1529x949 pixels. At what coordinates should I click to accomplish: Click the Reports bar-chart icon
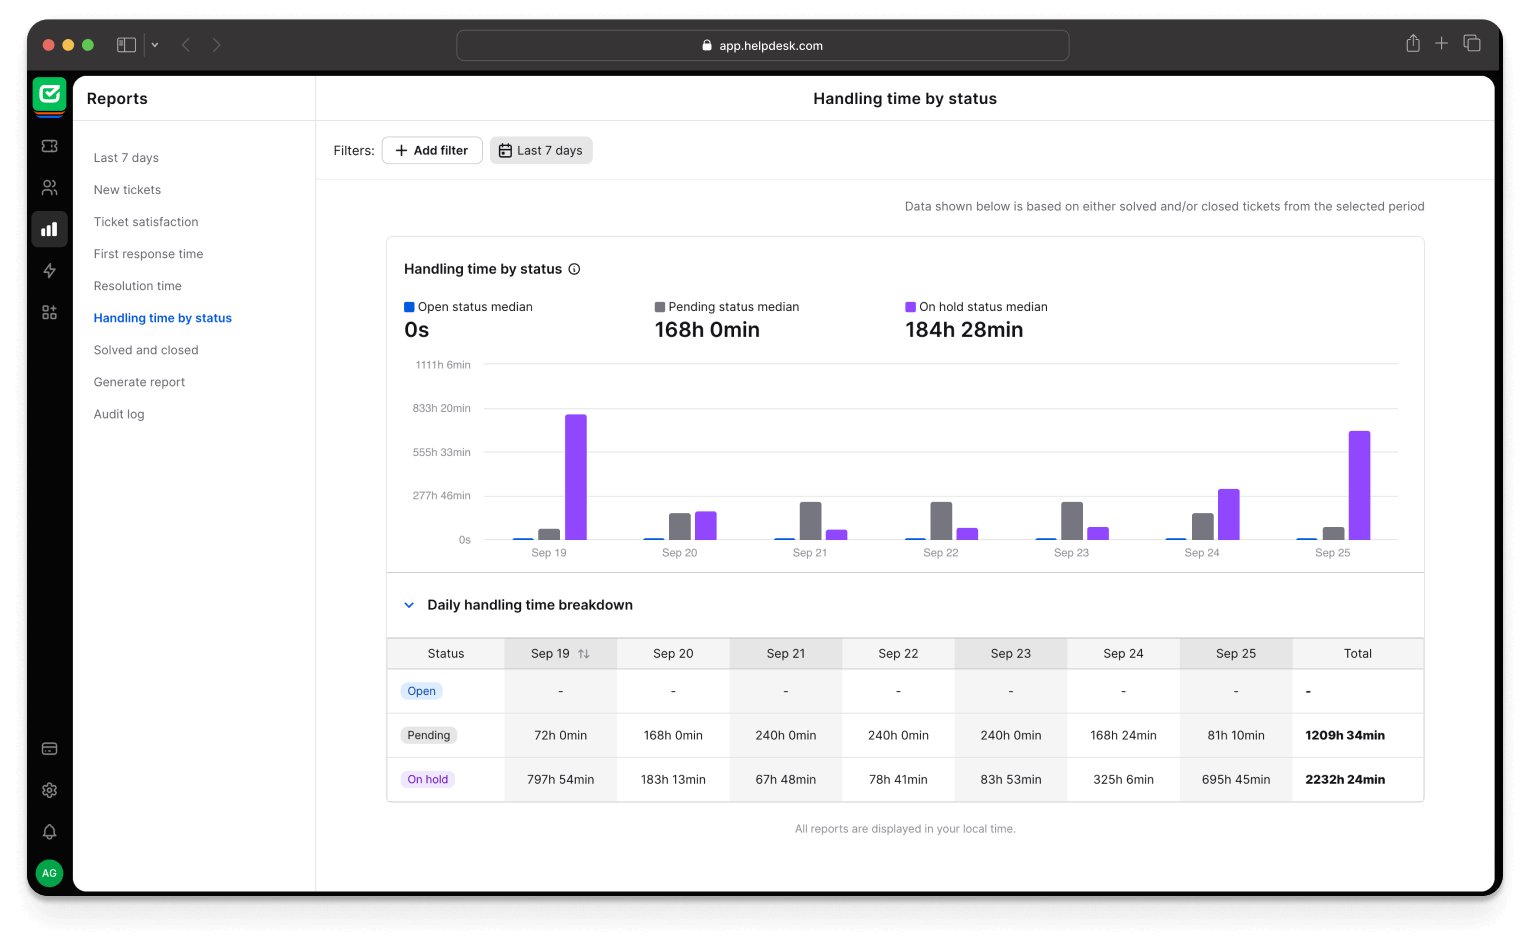(49, 229)
